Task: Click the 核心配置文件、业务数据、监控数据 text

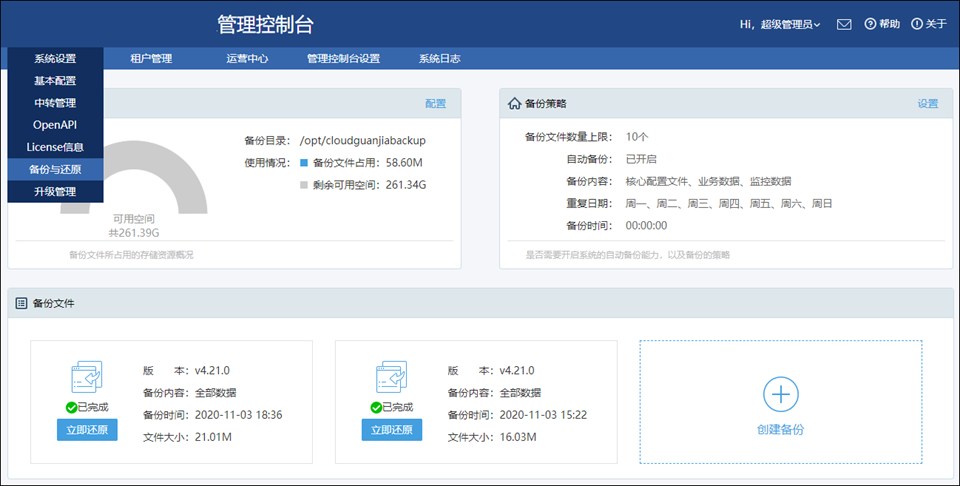Action: (708, 181)
